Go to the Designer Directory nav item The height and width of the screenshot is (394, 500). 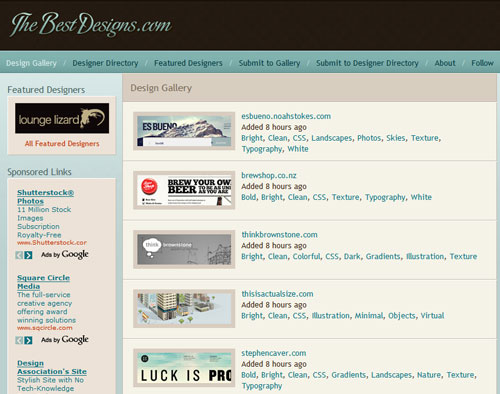coord(105,63)
